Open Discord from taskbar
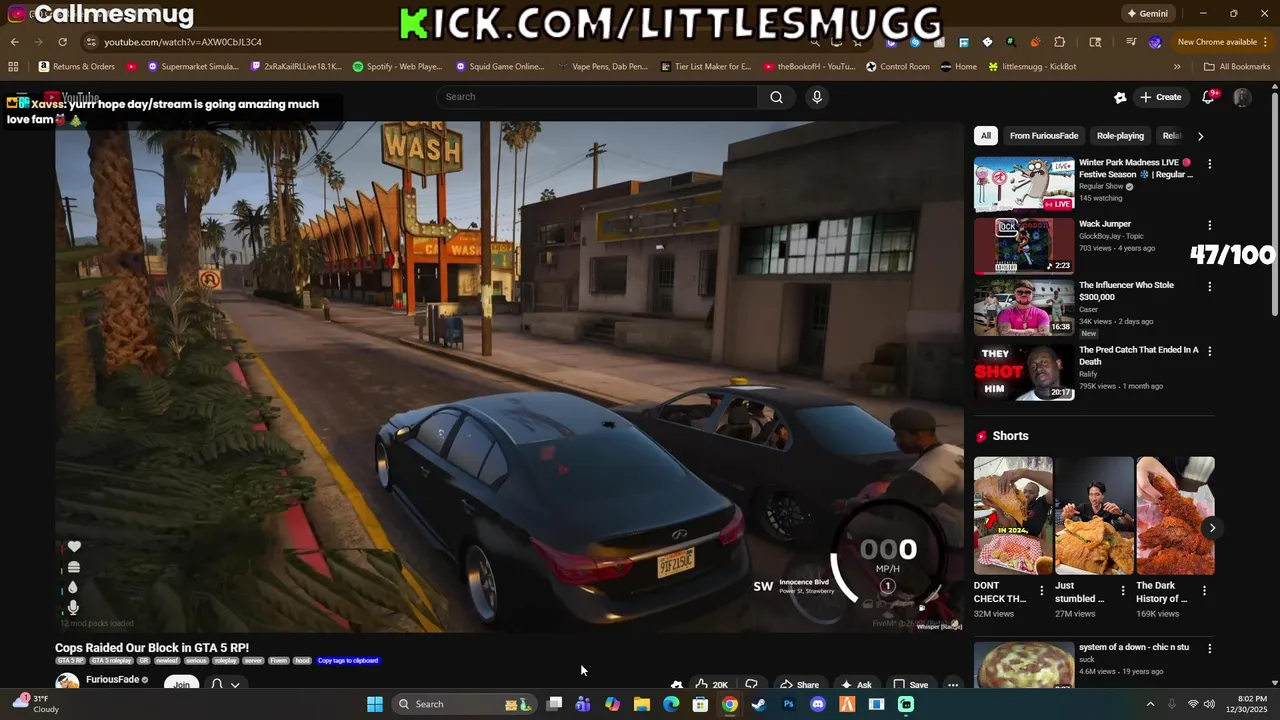Viewport: 1280px width, 720px height. (817, 704)
